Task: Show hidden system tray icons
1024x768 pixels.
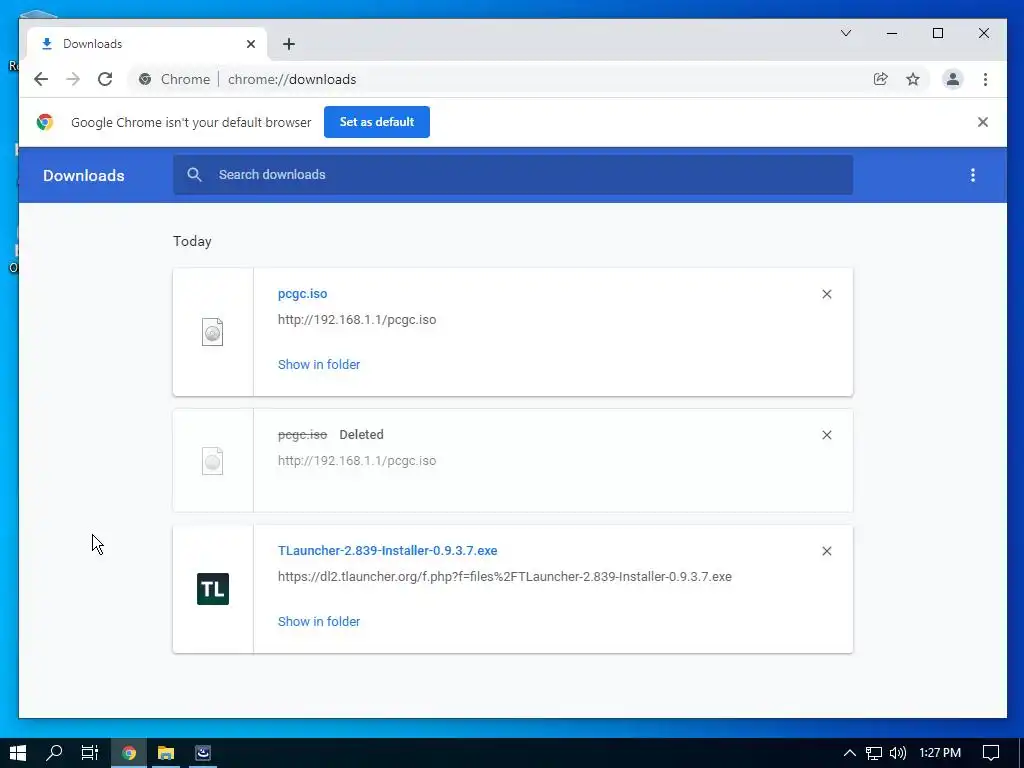Action: (849, 753)
